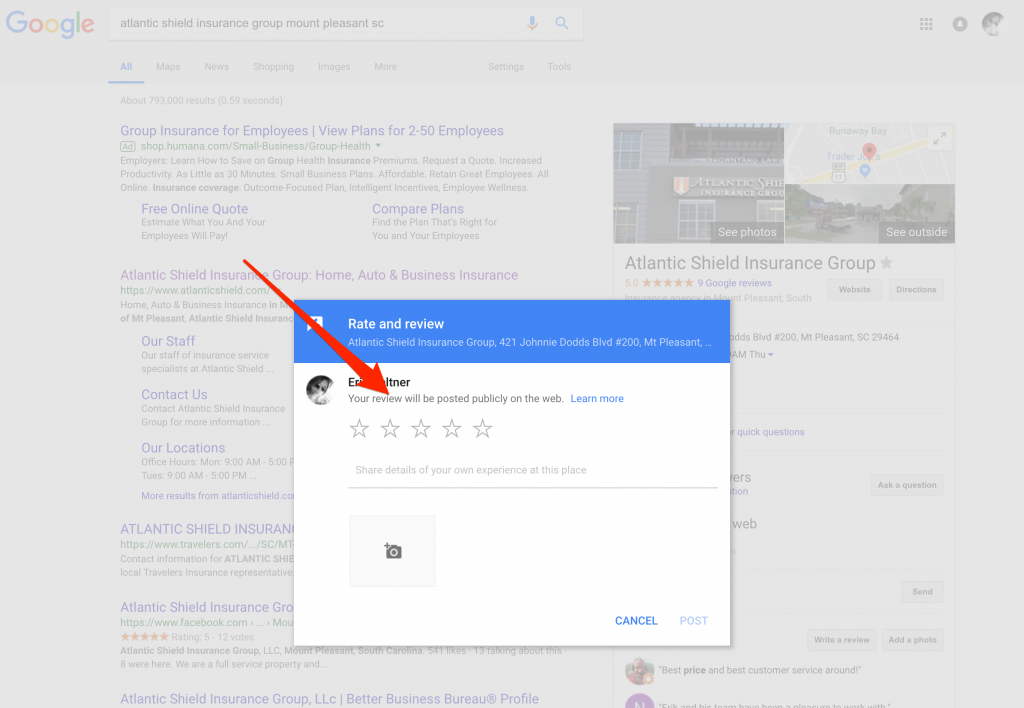Select the All results tab

[126, 67]
